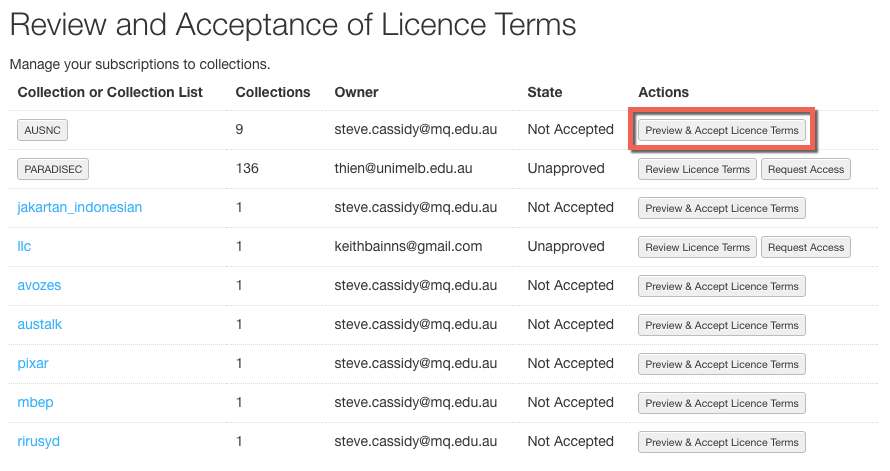The height and width of the screenshot is (471, 890).
Task: Open the mbep collection link
Action: click(35, 403)
